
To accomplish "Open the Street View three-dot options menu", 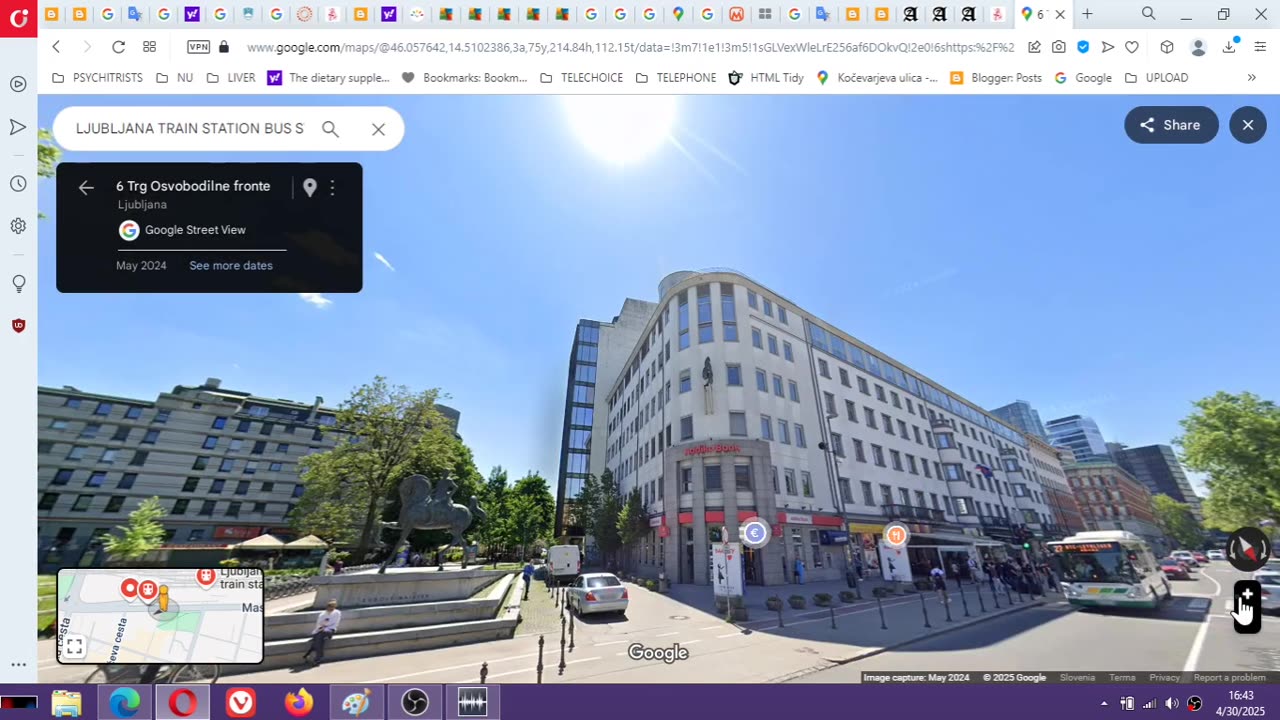I will tap(332, 187).
